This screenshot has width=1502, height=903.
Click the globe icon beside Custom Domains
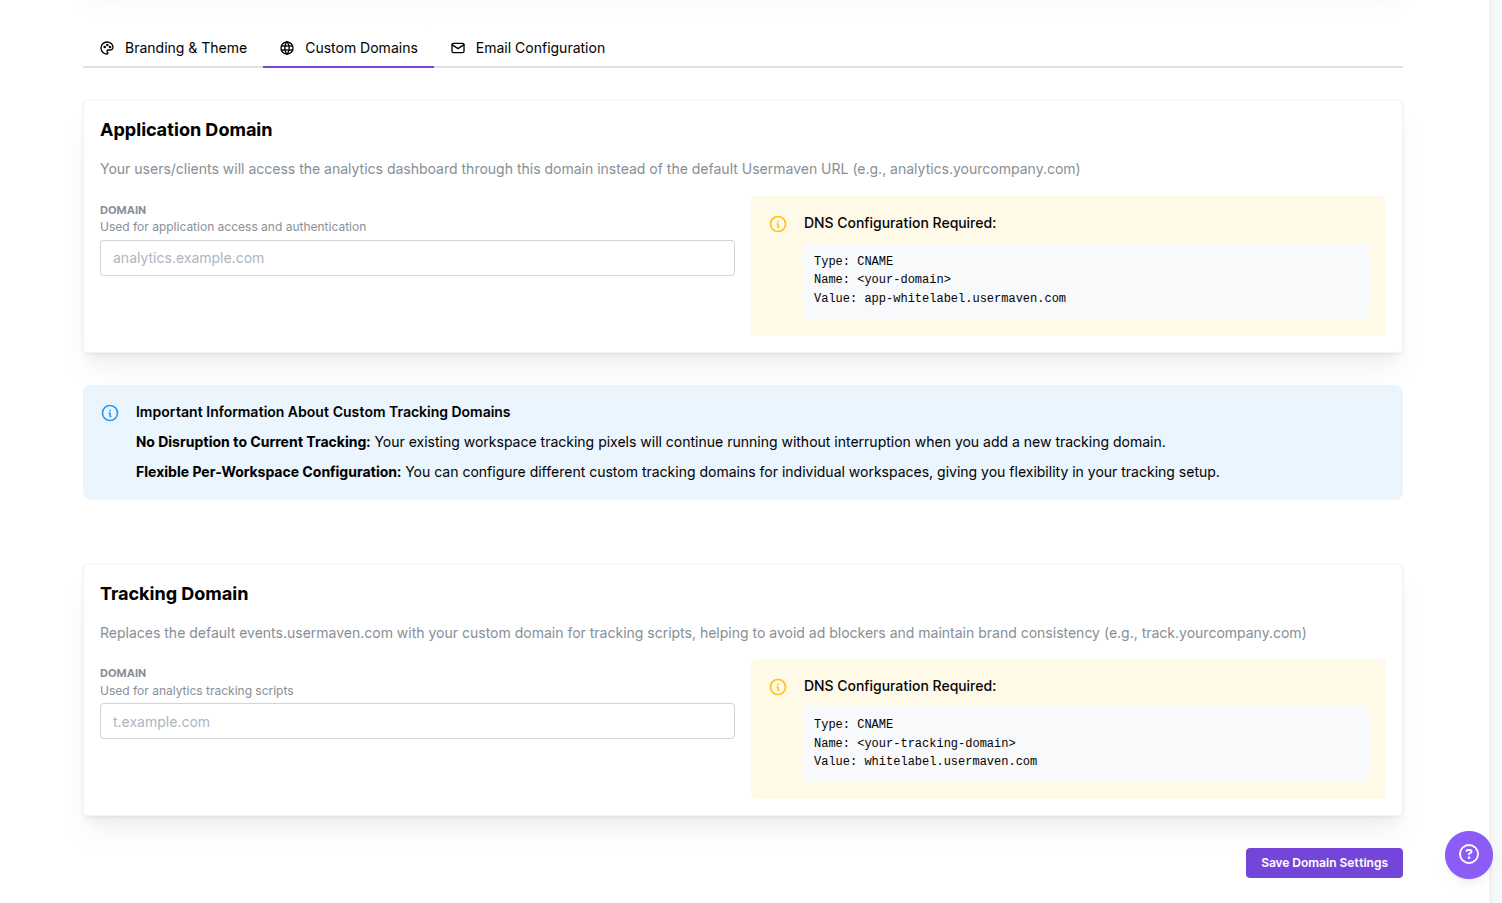(x=287, y=48)
